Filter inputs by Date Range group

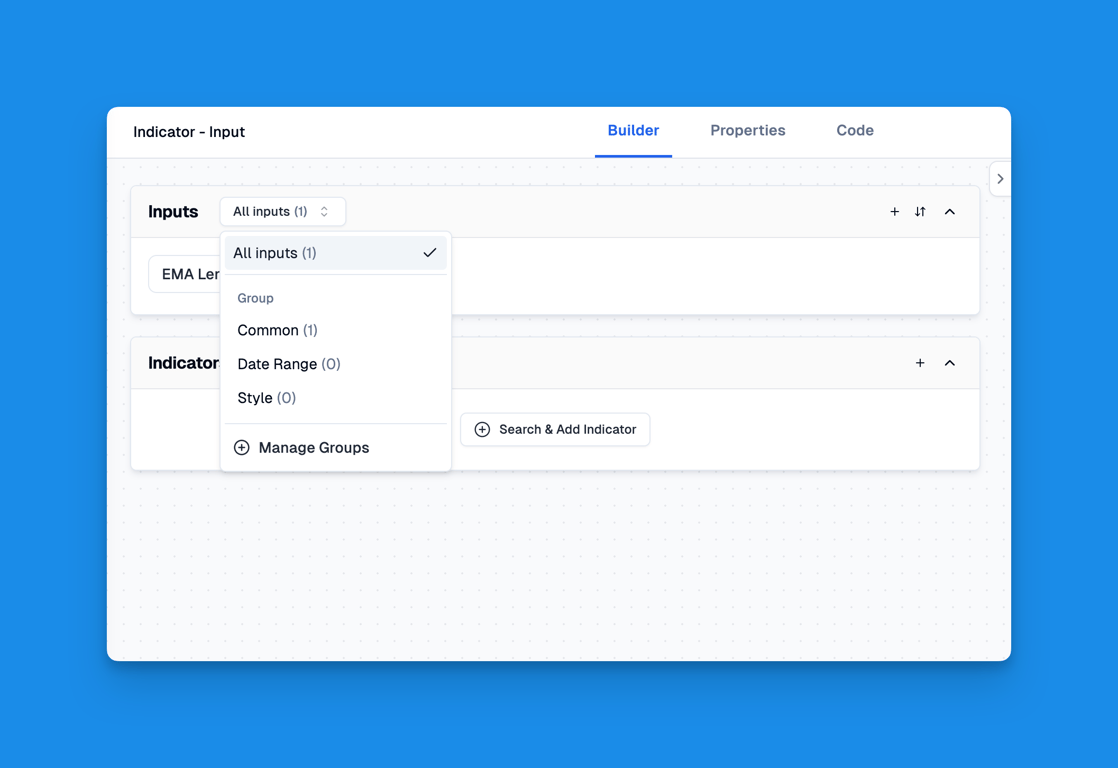(288, 364)
